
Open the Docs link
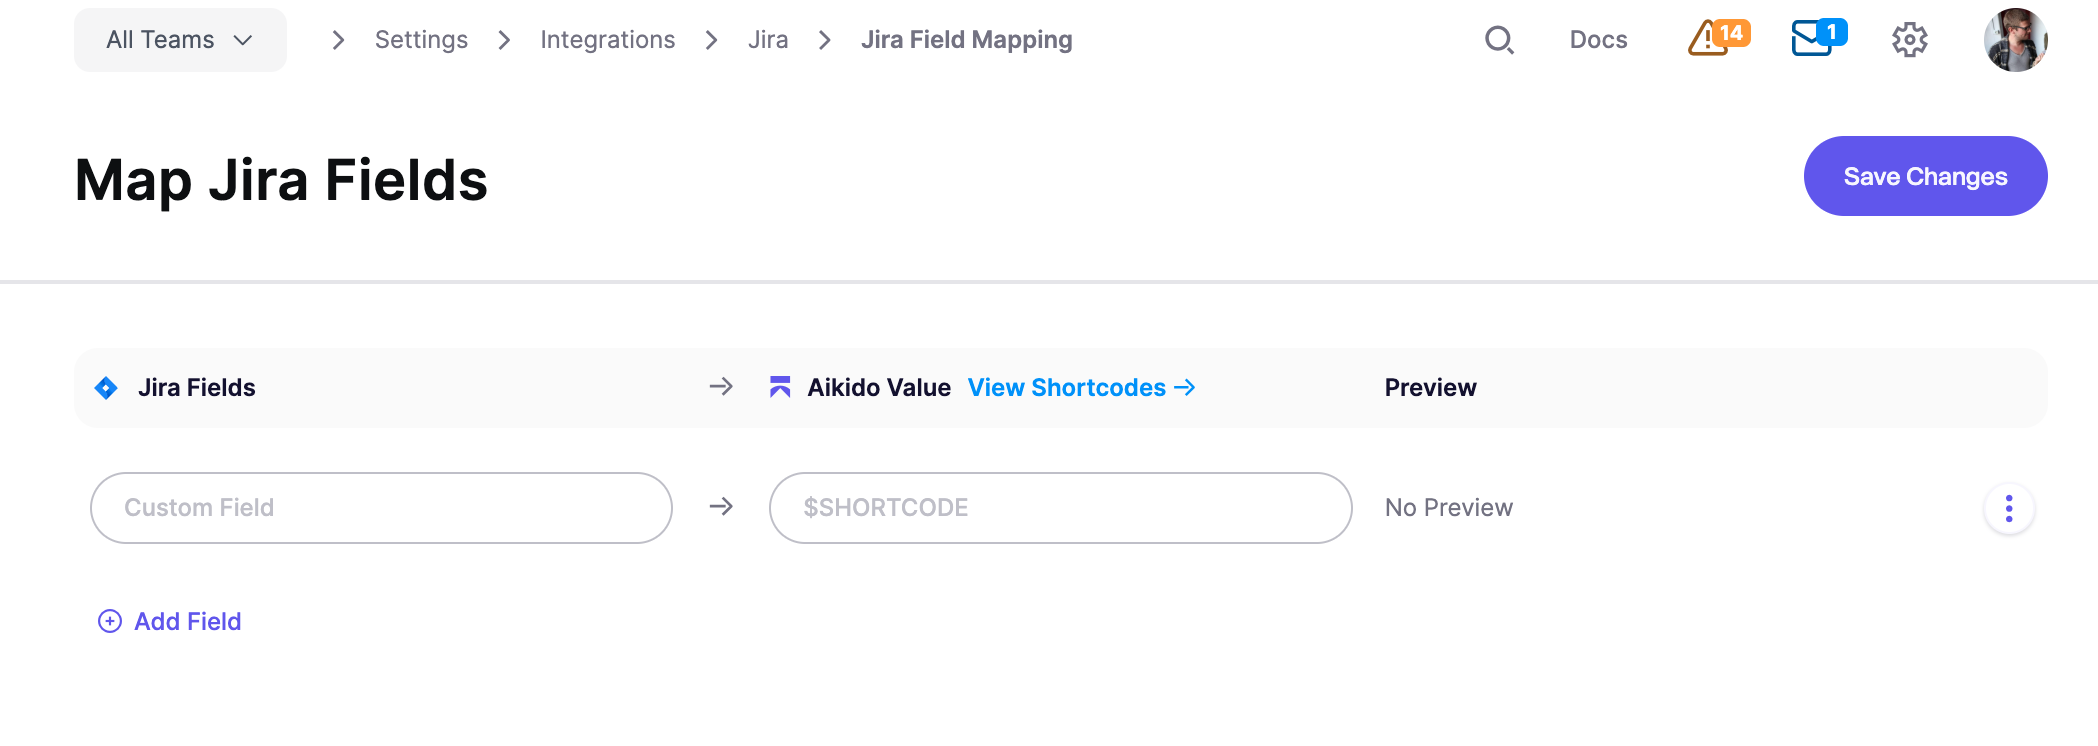[1598, 40]
